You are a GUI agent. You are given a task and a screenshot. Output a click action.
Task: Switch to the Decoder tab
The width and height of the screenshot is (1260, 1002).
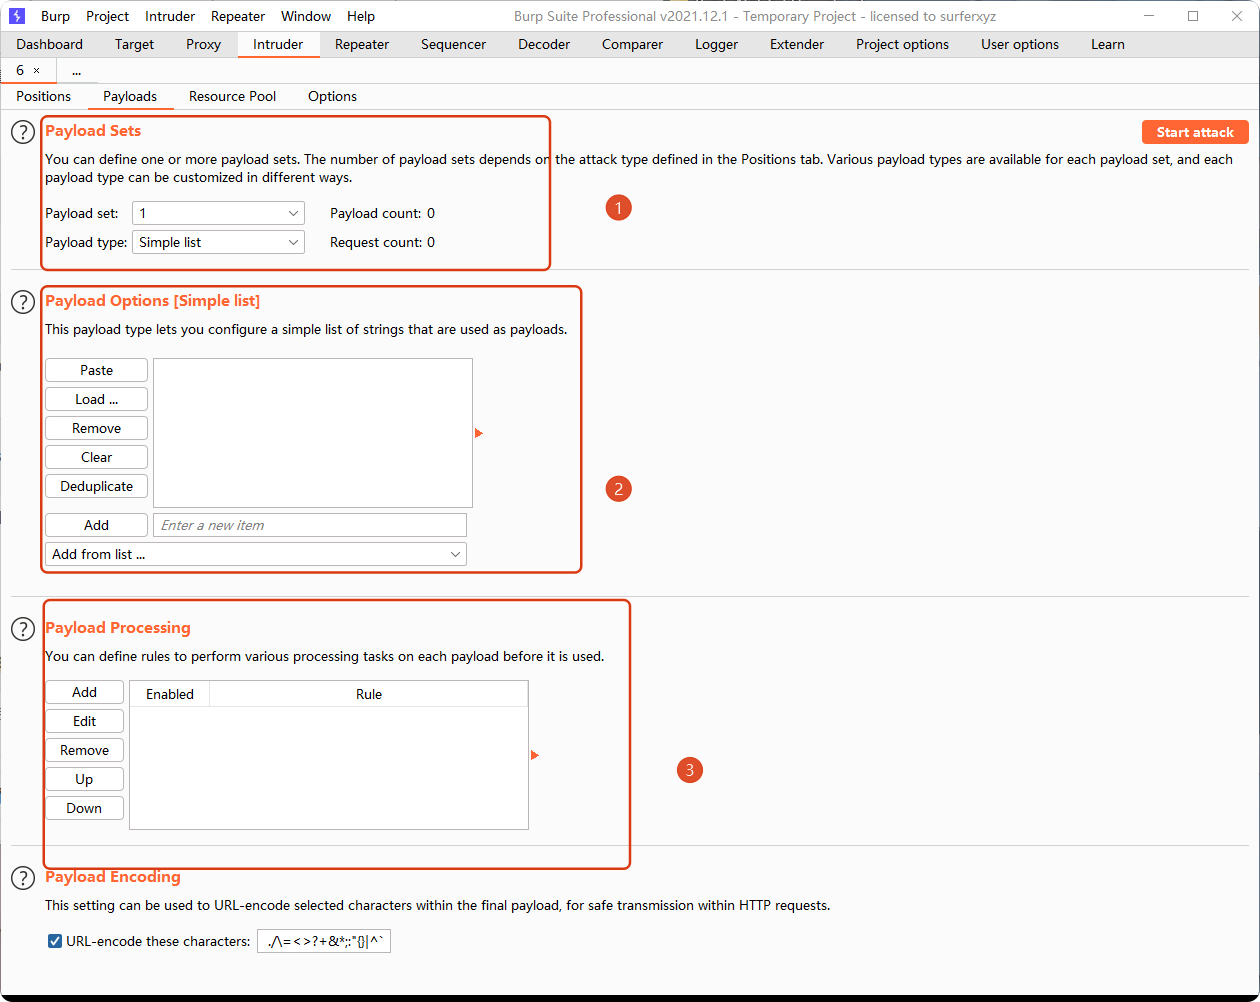point(544,44)
